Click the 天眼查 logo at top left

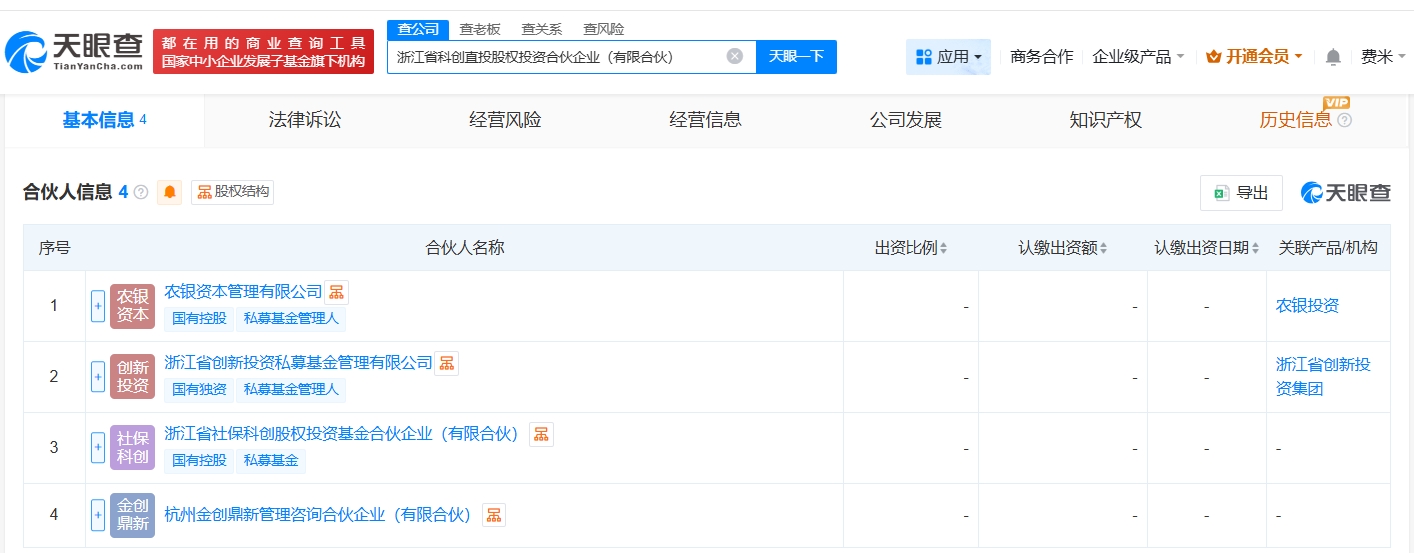[x=75, y=51]
